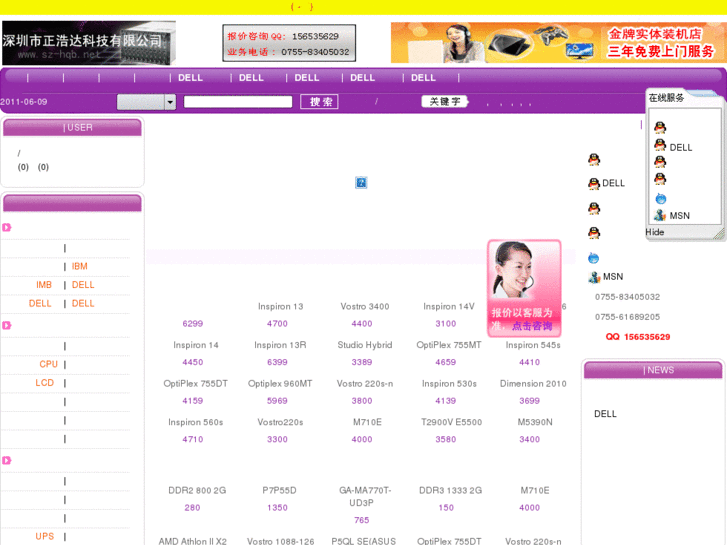Screen dimensions: 727x545
Task: Click the first pink arrow icon in left sidebar
Action: click(7, 228)
